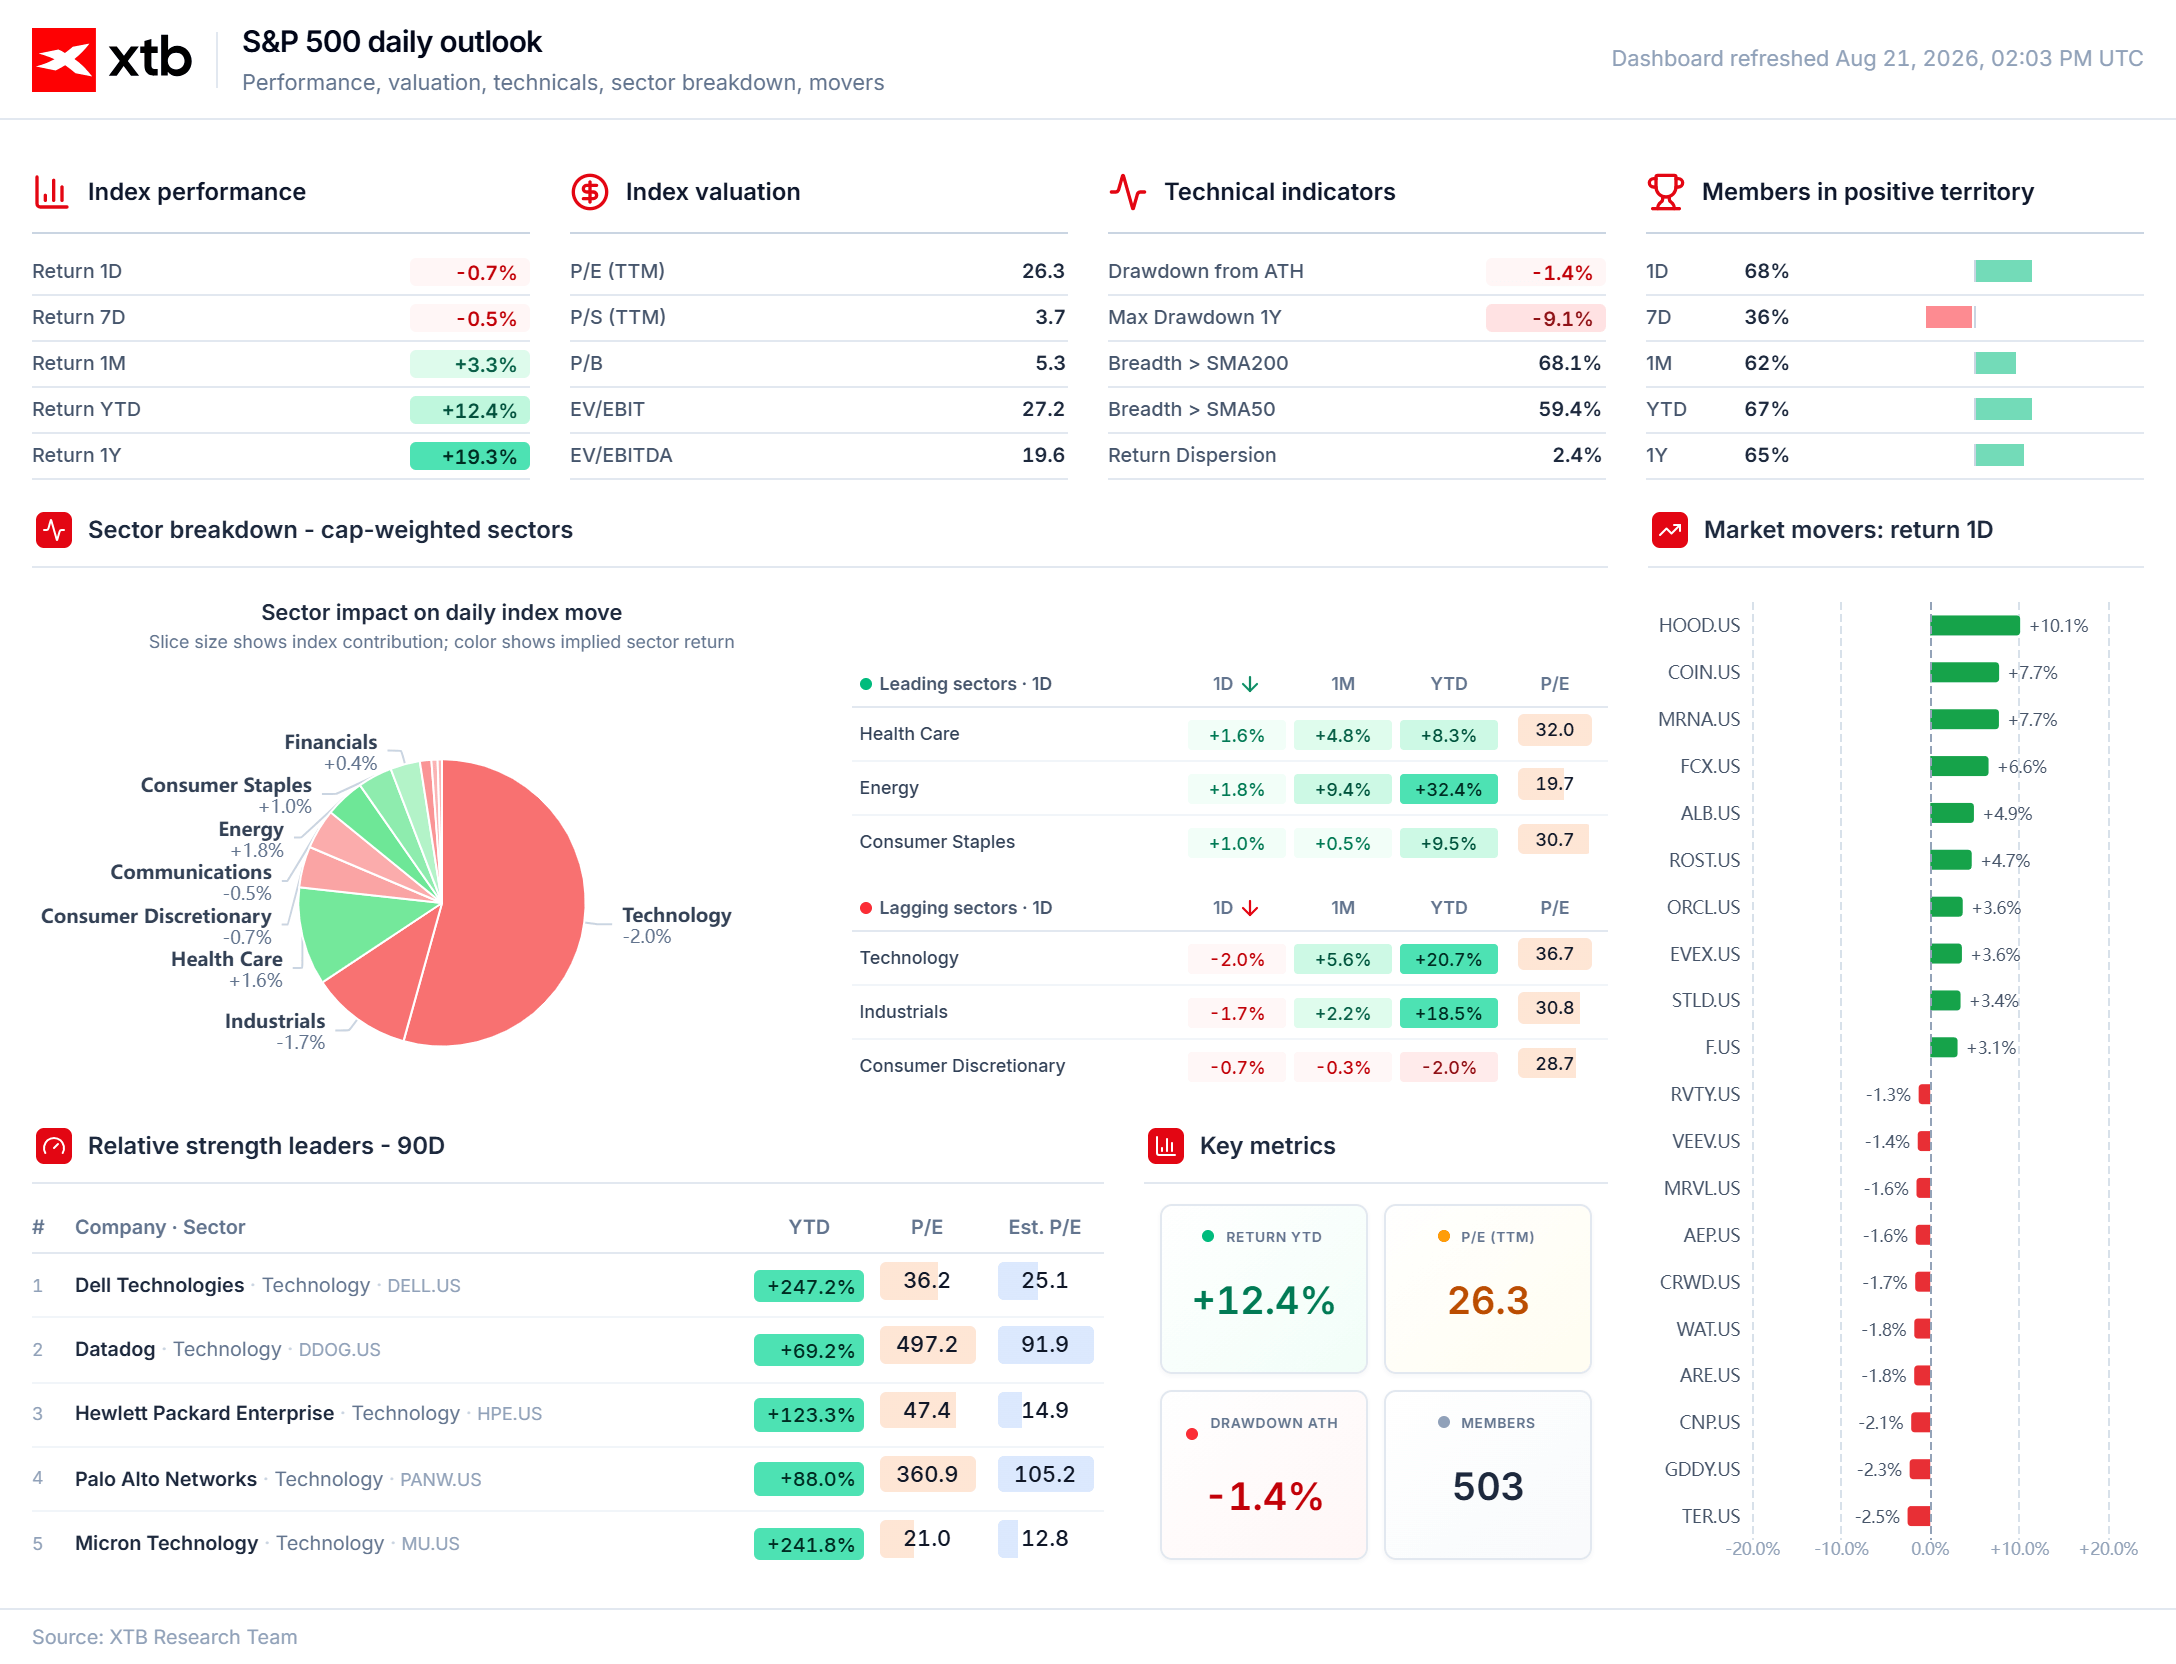This screenshot has width=2176, height=1664.
Task: Click the Company · Sector column header
Action: [x=160, y=1227]
